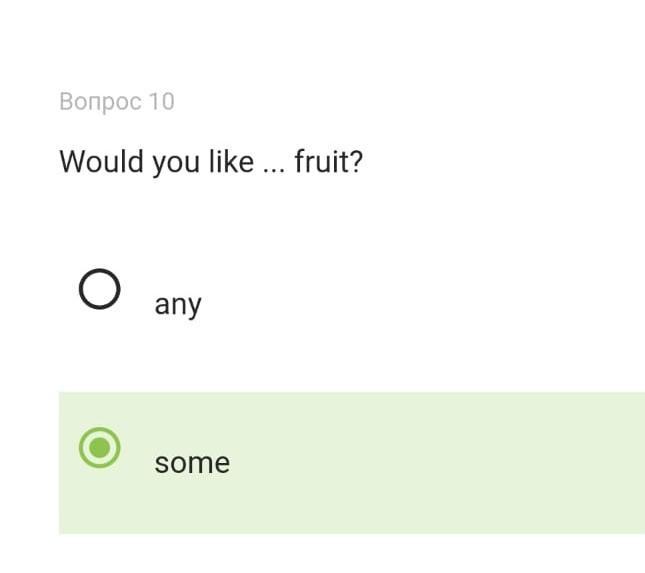Click the ellipsis blank in the question
Image resolution: width=645 pixels, height=573 pixels.
pyautogui.click(x=274, y=165)
